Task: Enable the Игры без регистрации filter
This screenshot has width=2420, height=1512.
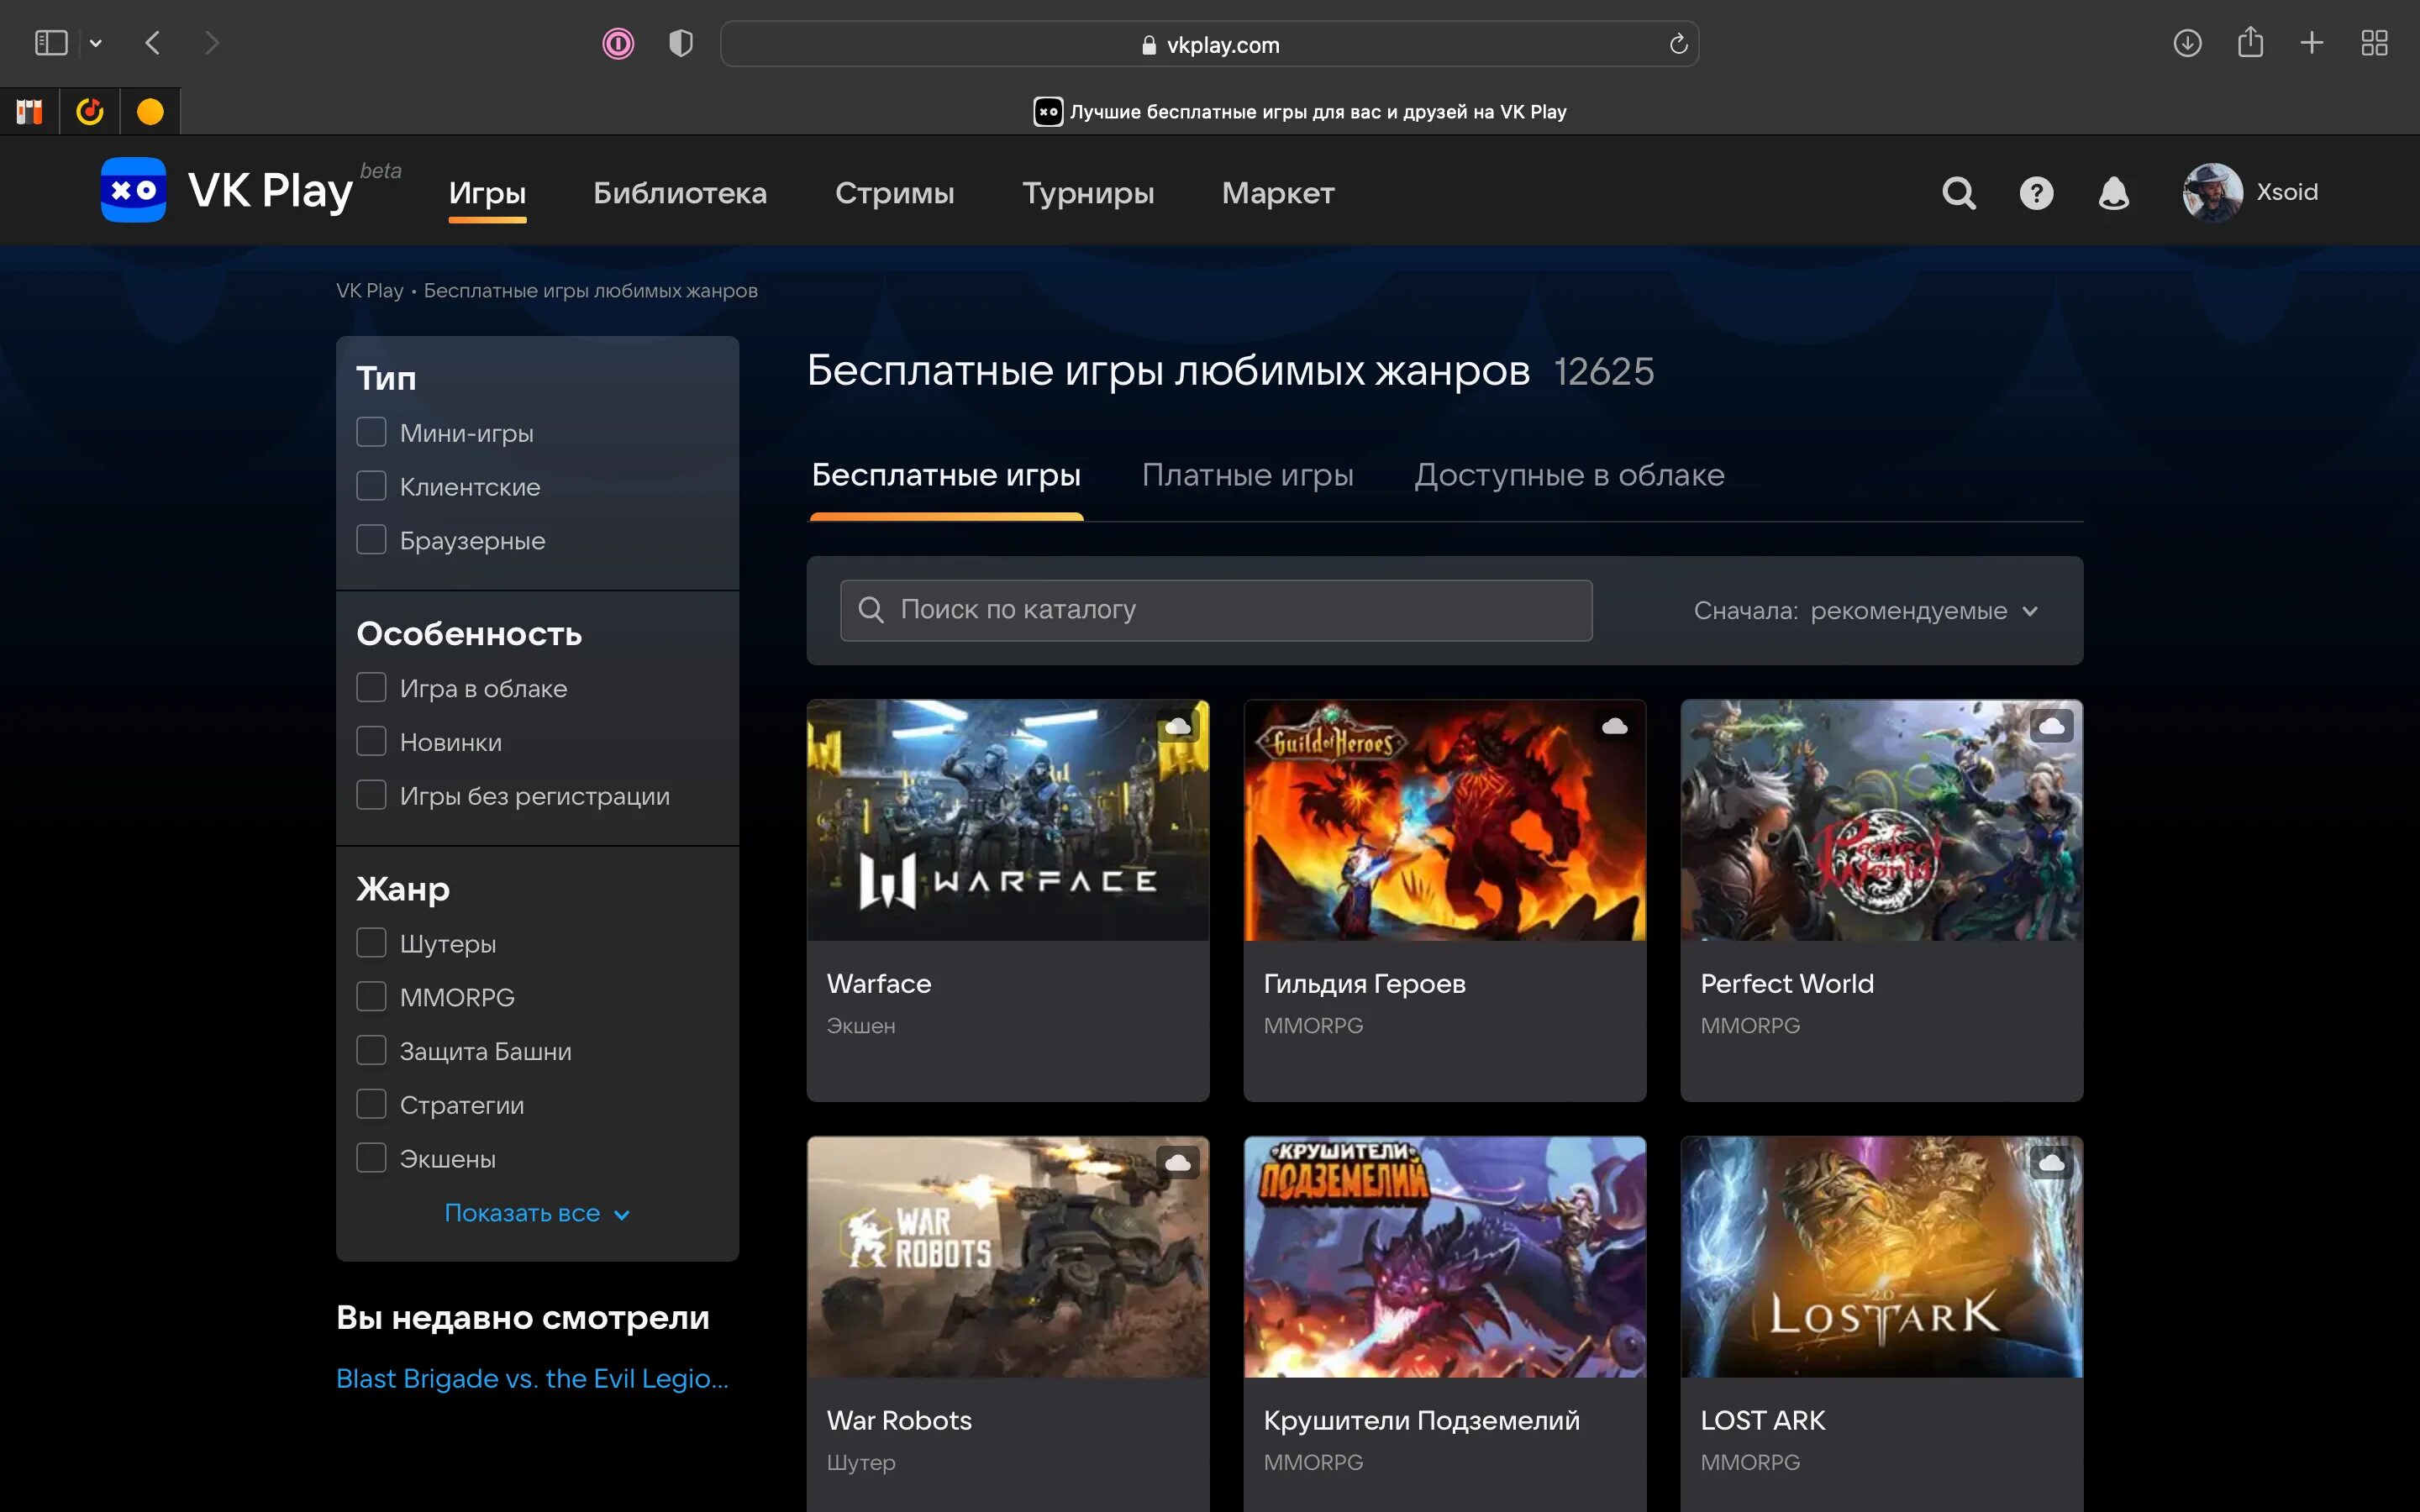Action: click(x=371, y=795)
